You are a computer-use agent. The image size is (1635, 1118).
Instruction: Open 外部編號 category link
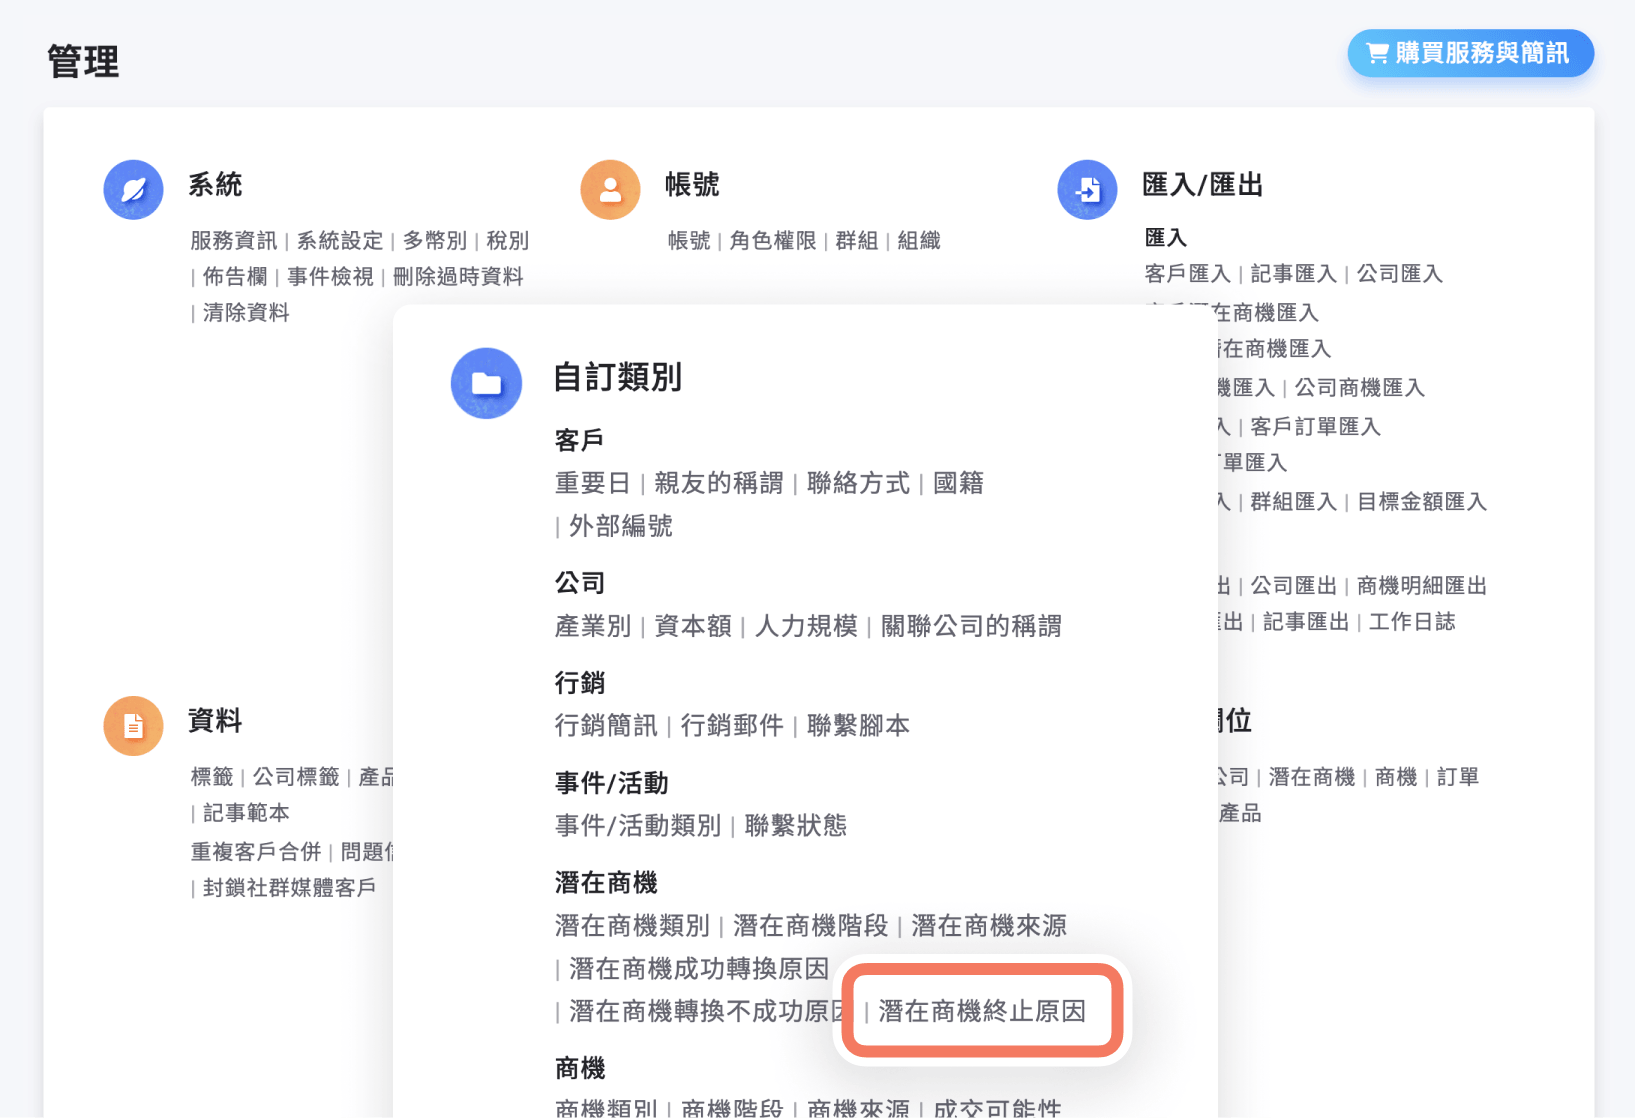click(x=621, y=527)
